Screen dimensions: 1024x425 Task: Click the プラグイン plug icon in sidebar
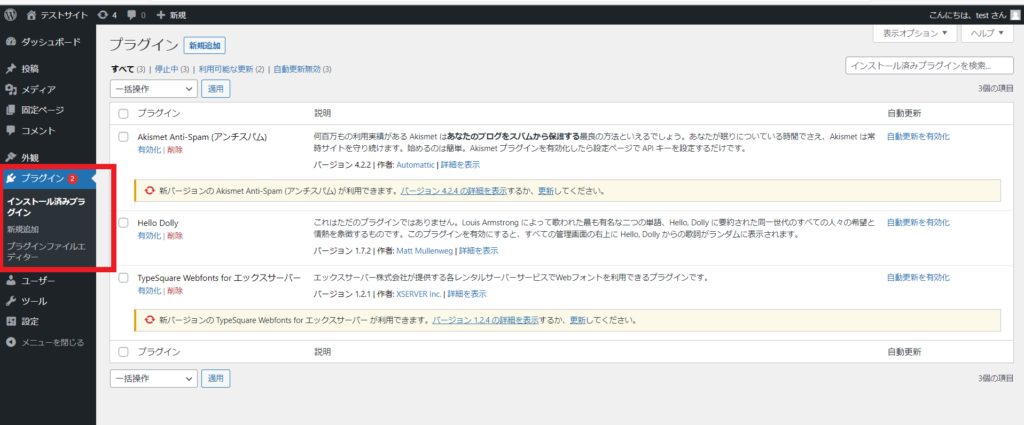coord(11,178)
